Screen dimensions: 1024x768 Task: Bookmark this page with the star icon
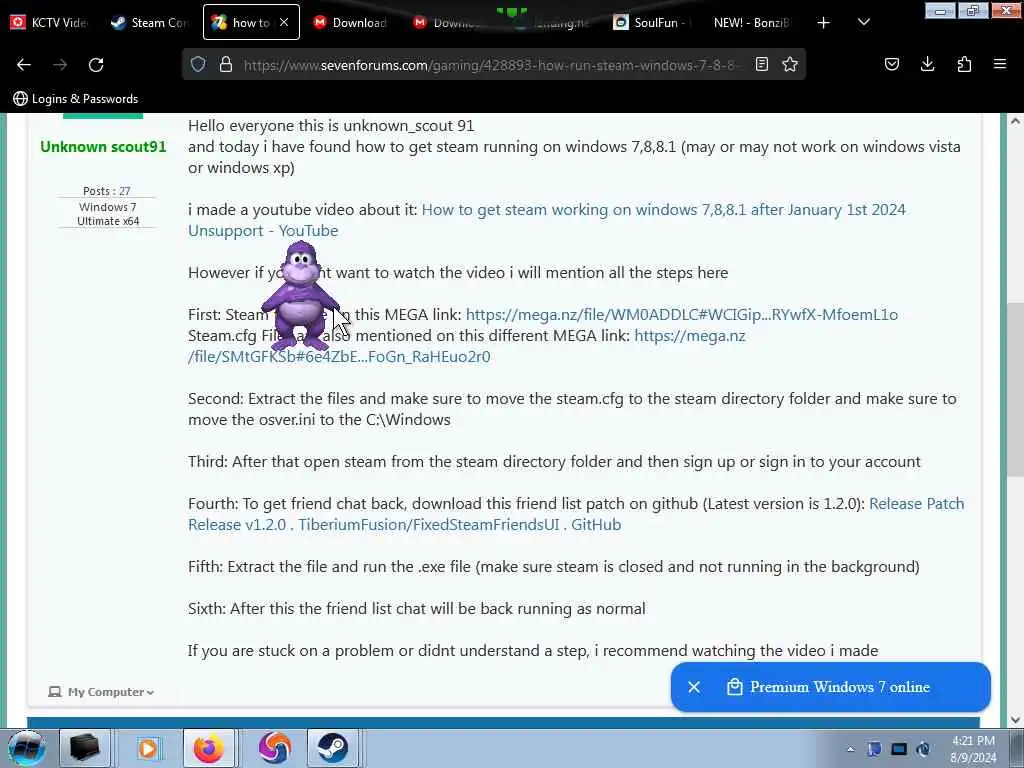790,64
